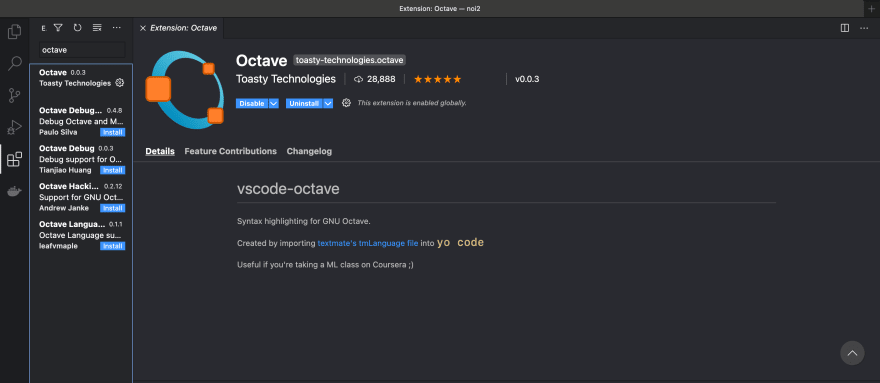Open the Docker view in activity bar
Screen dimensions: 880x383
pyautogui.click(x=15, y=192)
